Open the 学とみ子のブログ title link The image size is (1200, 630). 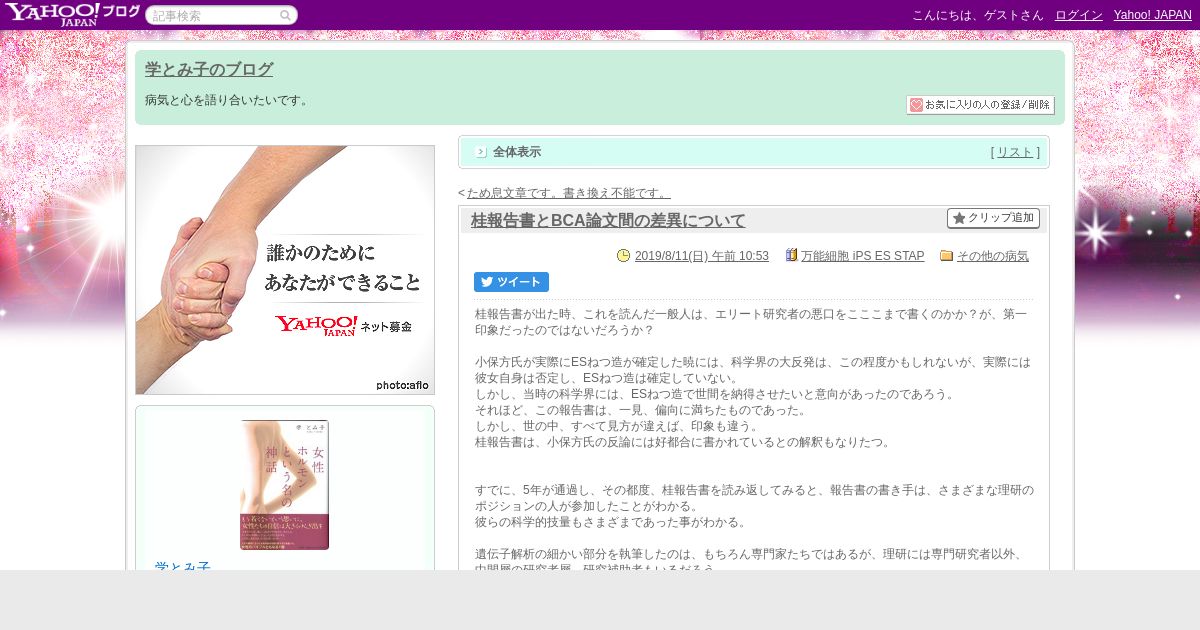click(209, 70)
